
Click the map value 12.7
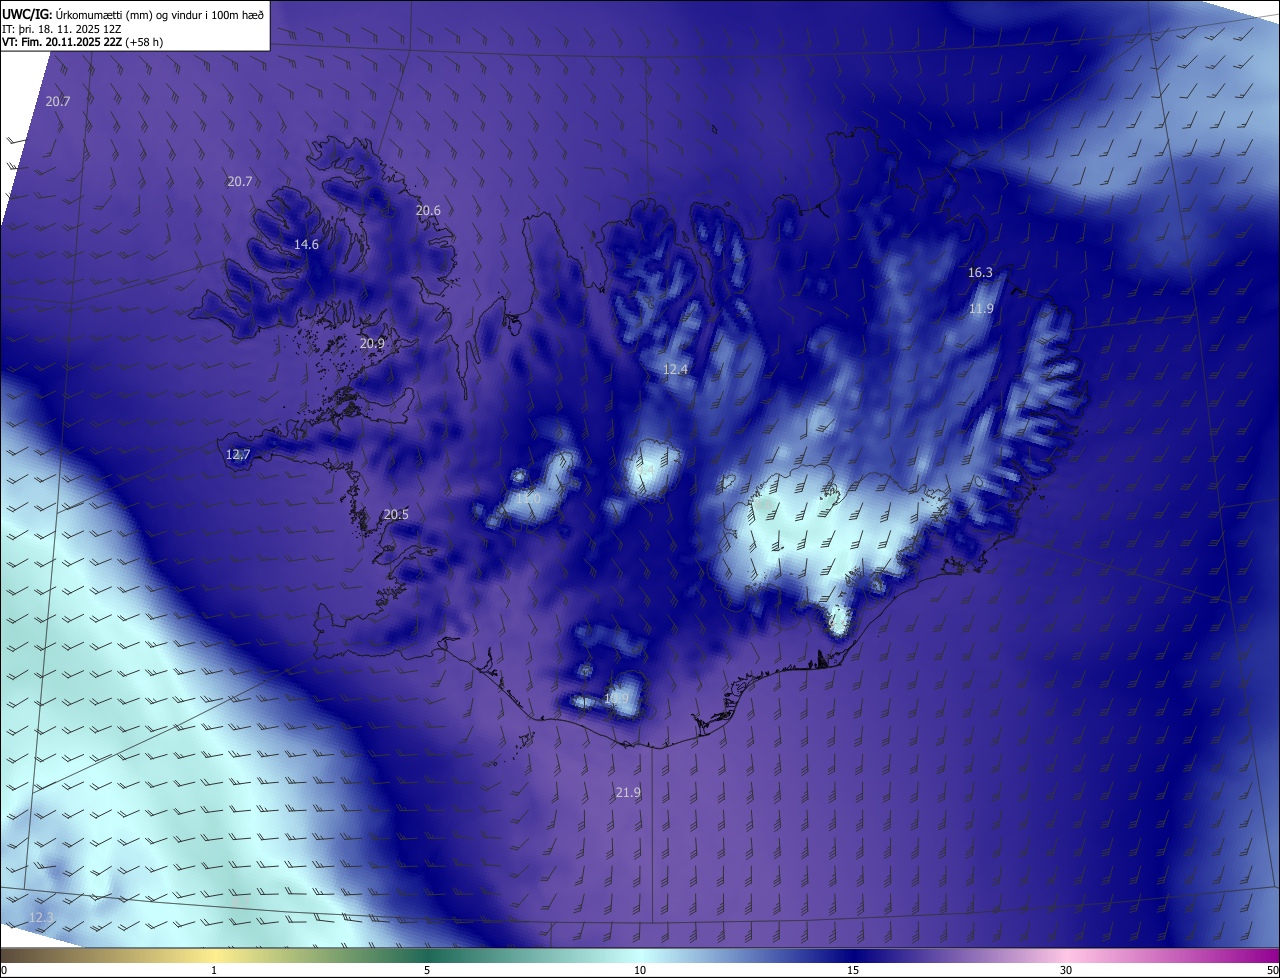[x=238, y=454]
